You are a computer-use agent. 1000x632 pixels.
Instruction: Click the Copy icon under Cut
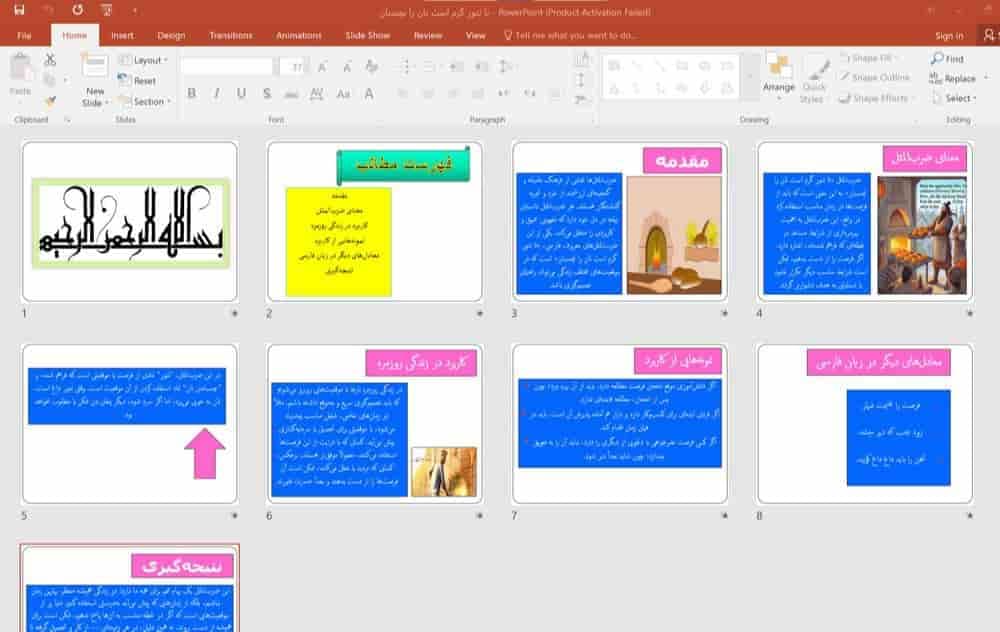(50, 80)
